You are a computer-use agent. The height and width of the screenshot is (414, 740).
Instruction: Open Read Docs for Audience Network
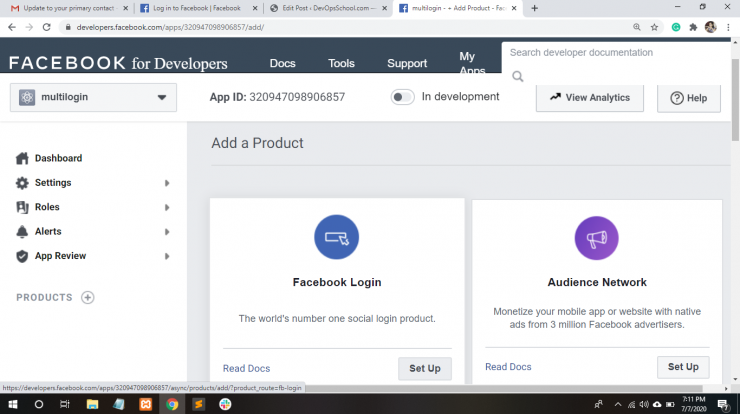(508, 367)
